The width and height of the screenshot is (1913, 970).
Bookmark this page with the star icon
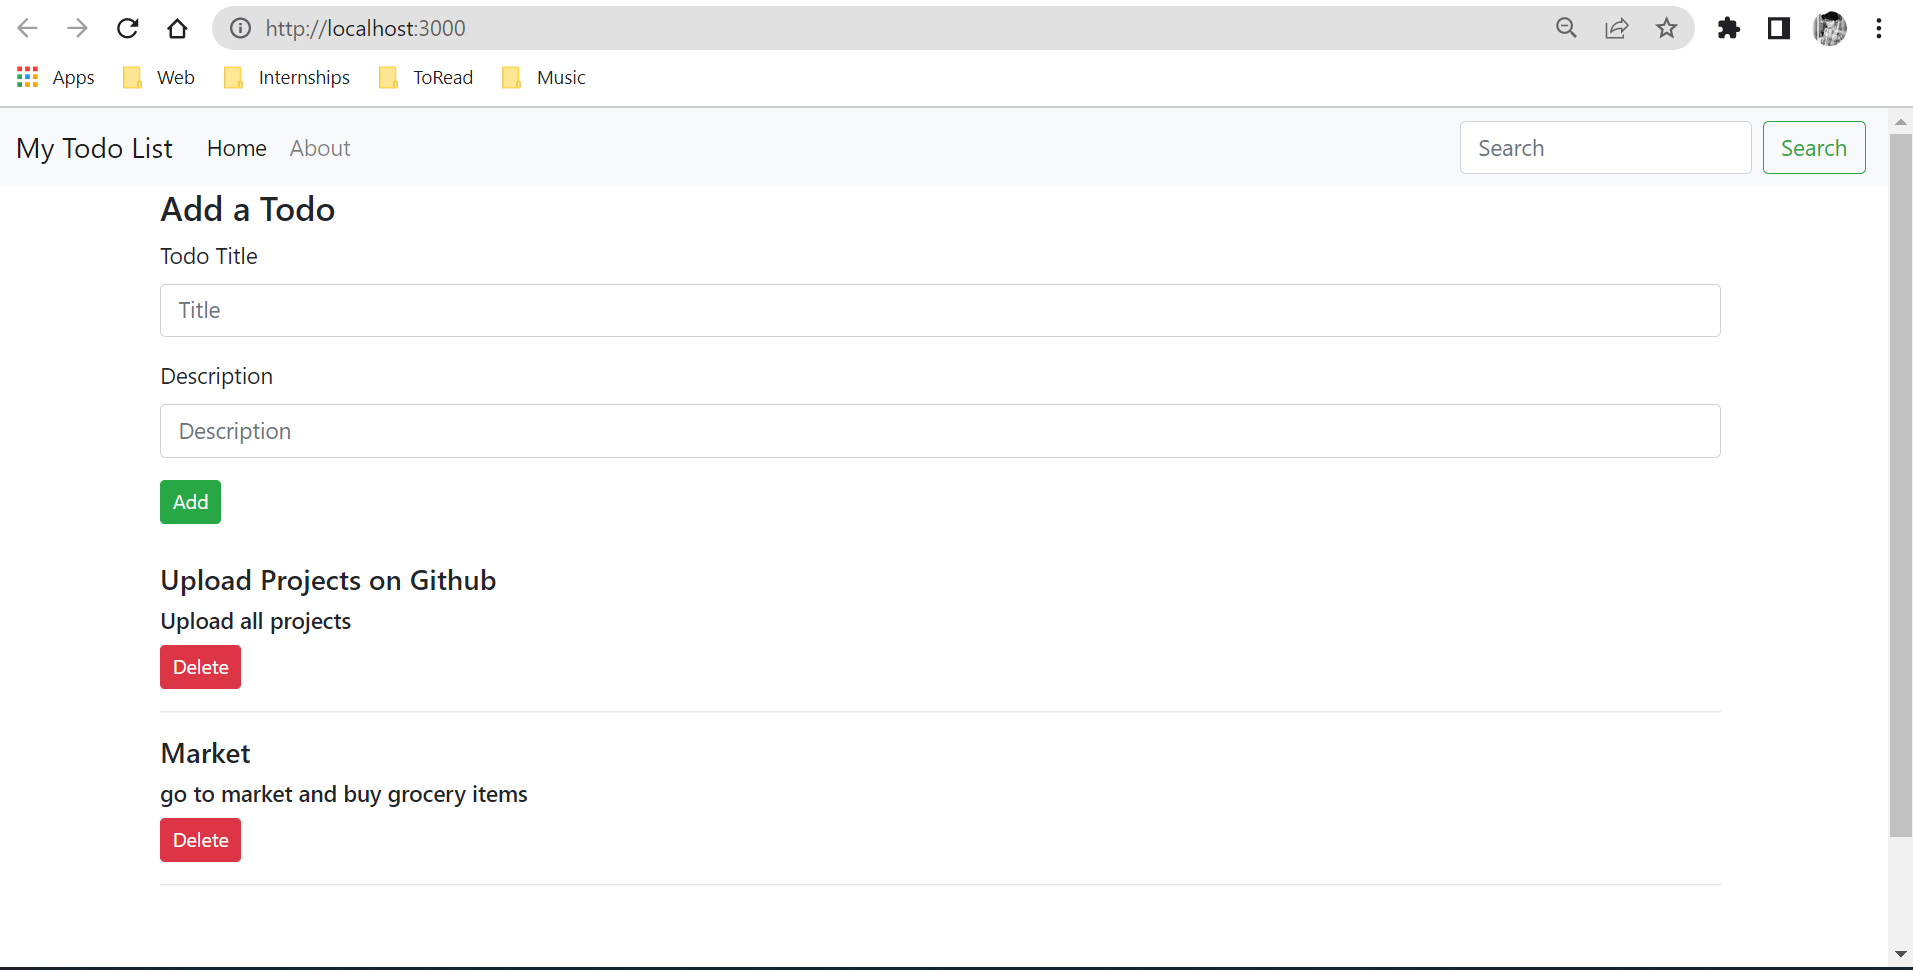point(1666,28)
